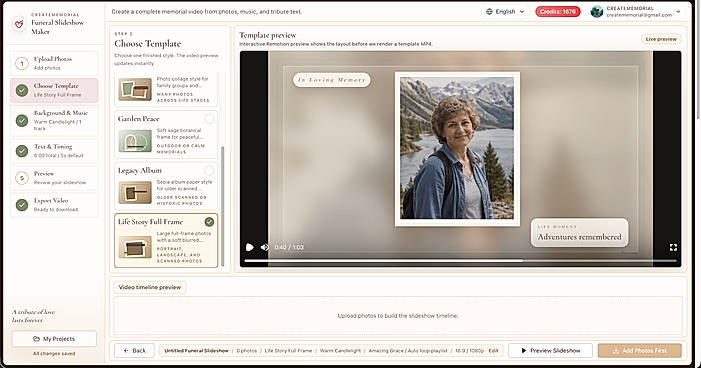Click the Garden Peace template thumbnail
The width and height of the screenshot is (701, 368).
135,141
